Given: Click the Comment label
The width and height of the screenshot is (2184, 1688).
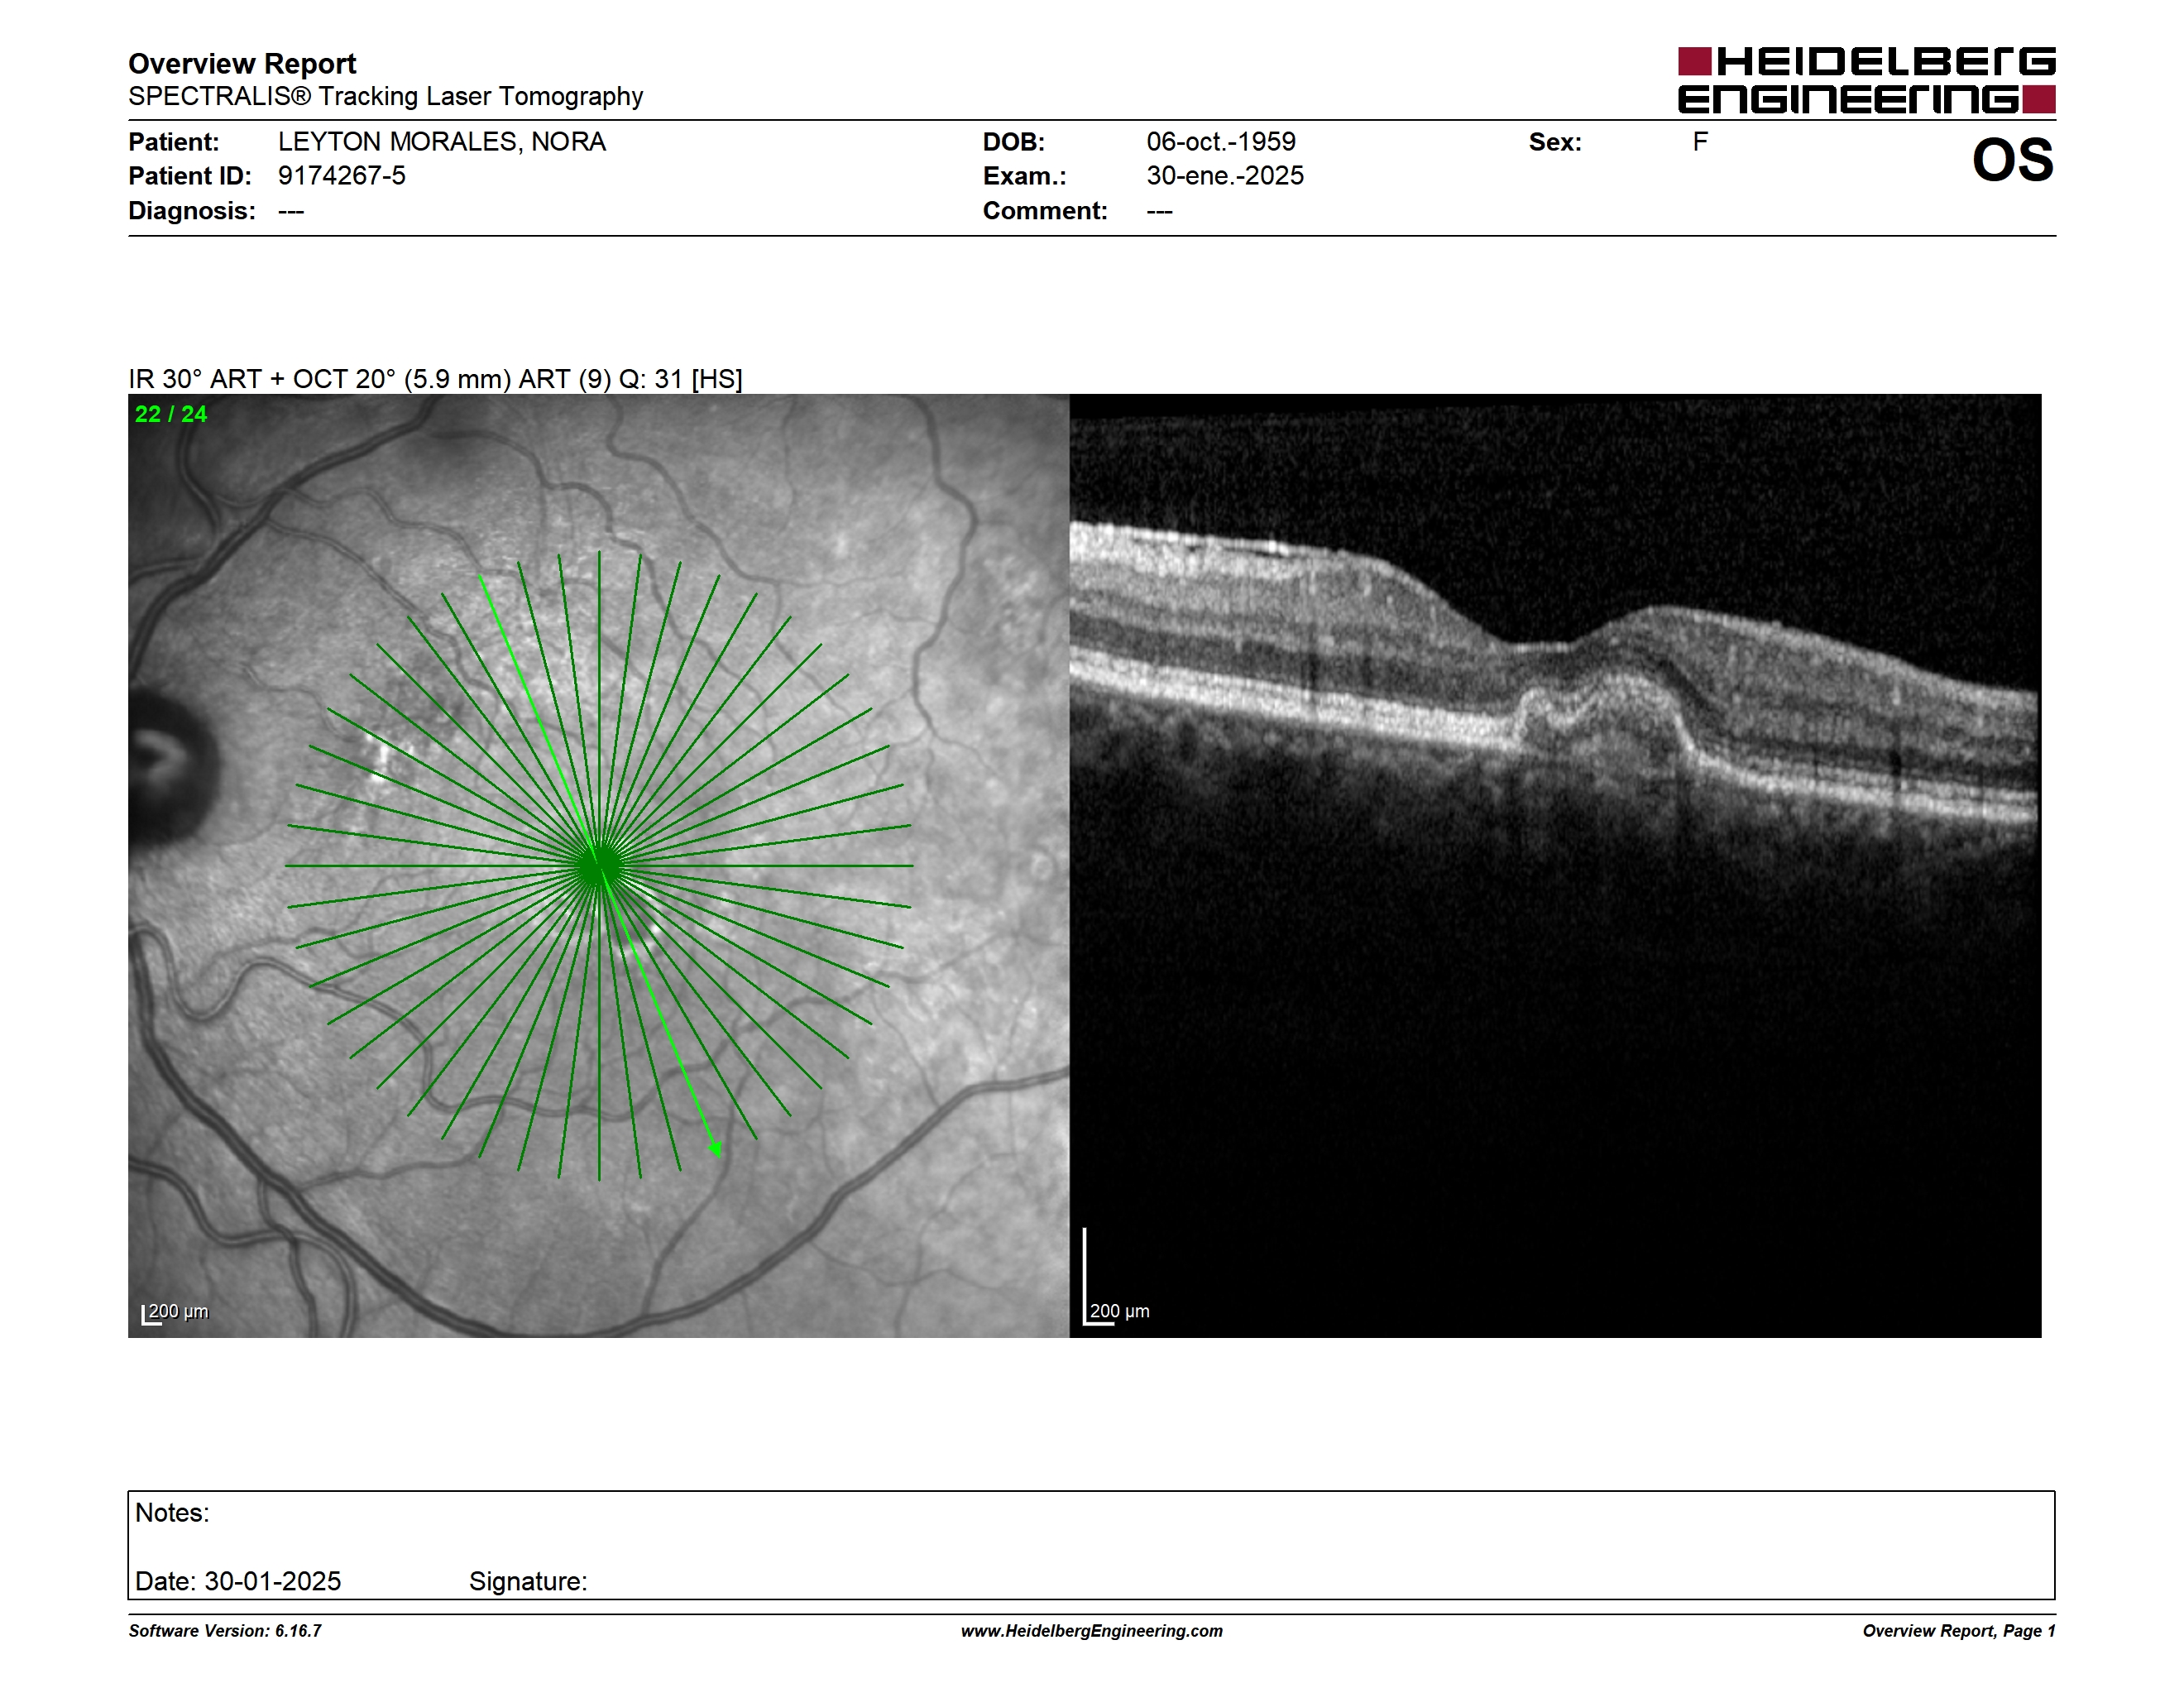Looking at the screenshot, I should point(1045,211).
